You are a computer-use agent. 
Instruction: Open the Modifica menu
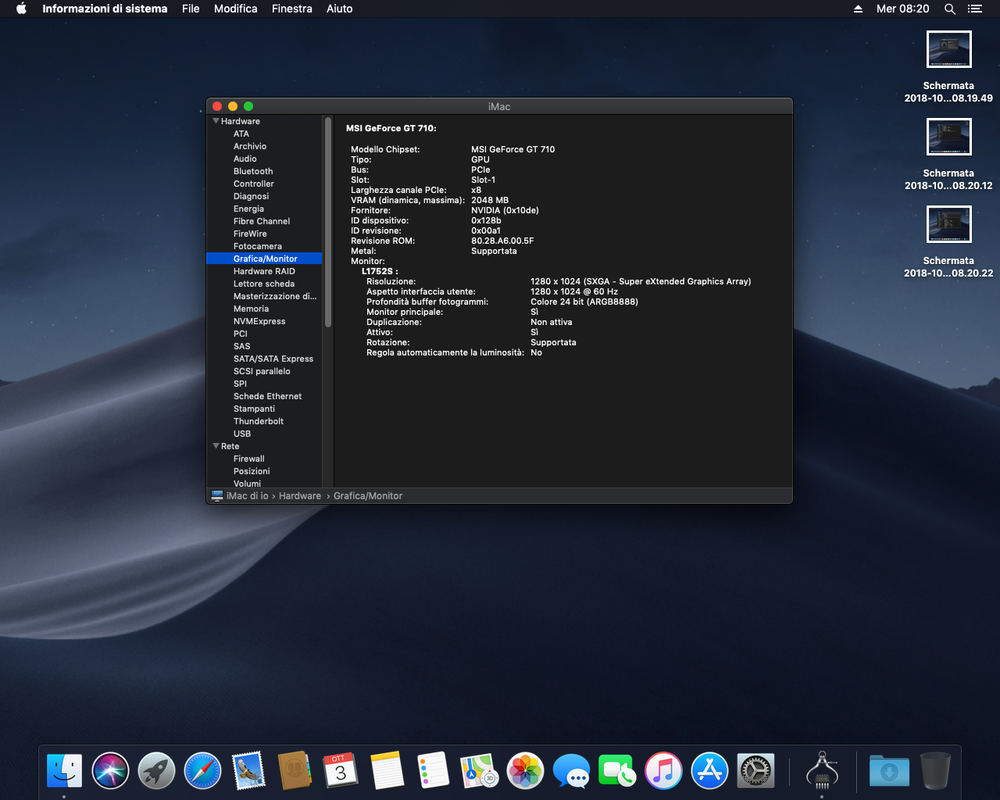[x=235, y=9]
